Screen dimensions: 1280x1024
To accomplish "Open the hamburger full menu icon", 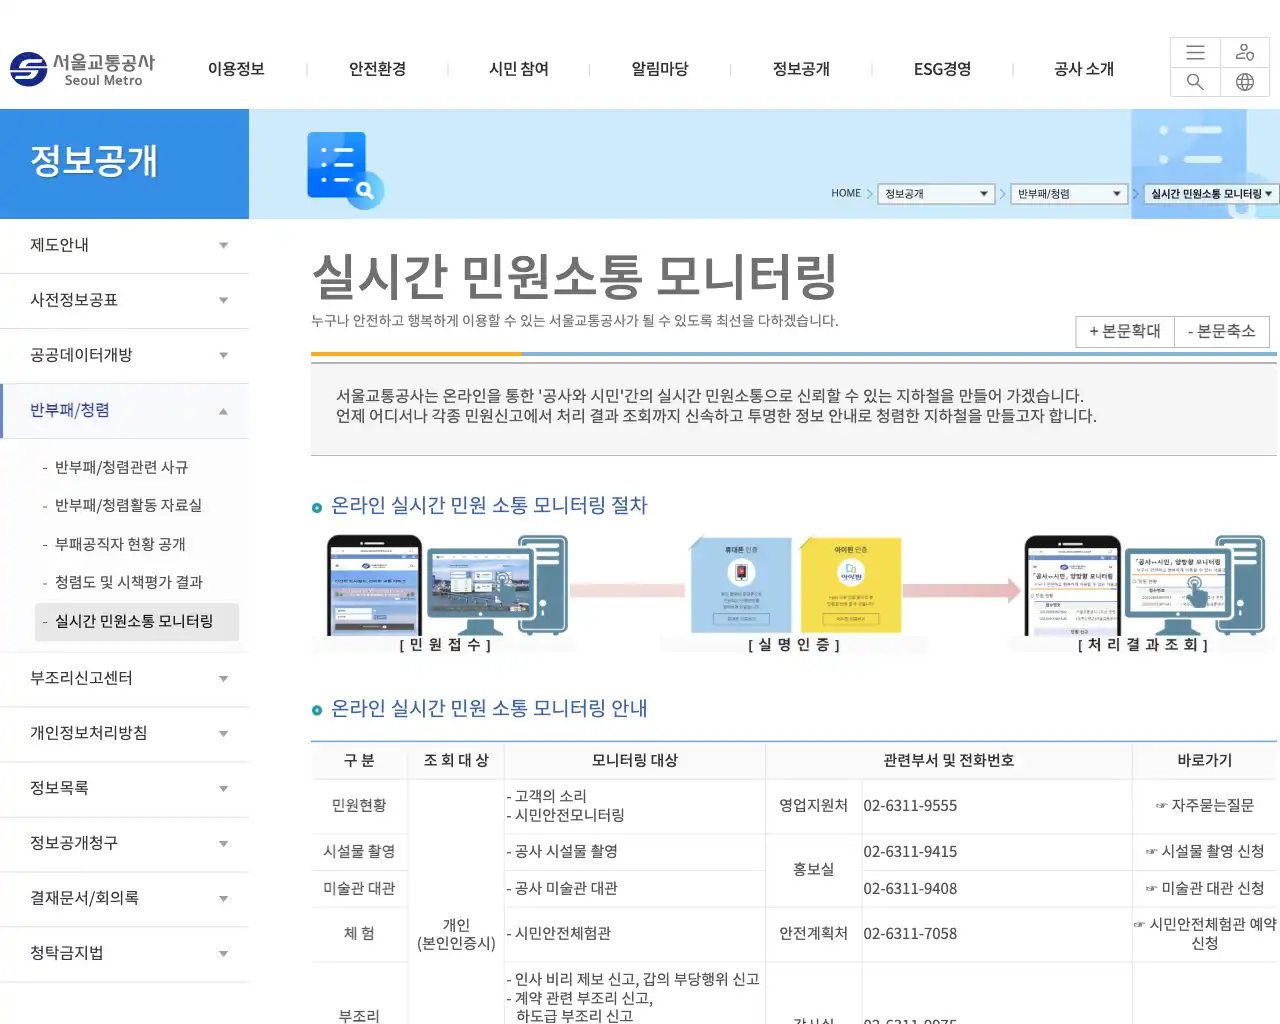I will coord(1195,53).
